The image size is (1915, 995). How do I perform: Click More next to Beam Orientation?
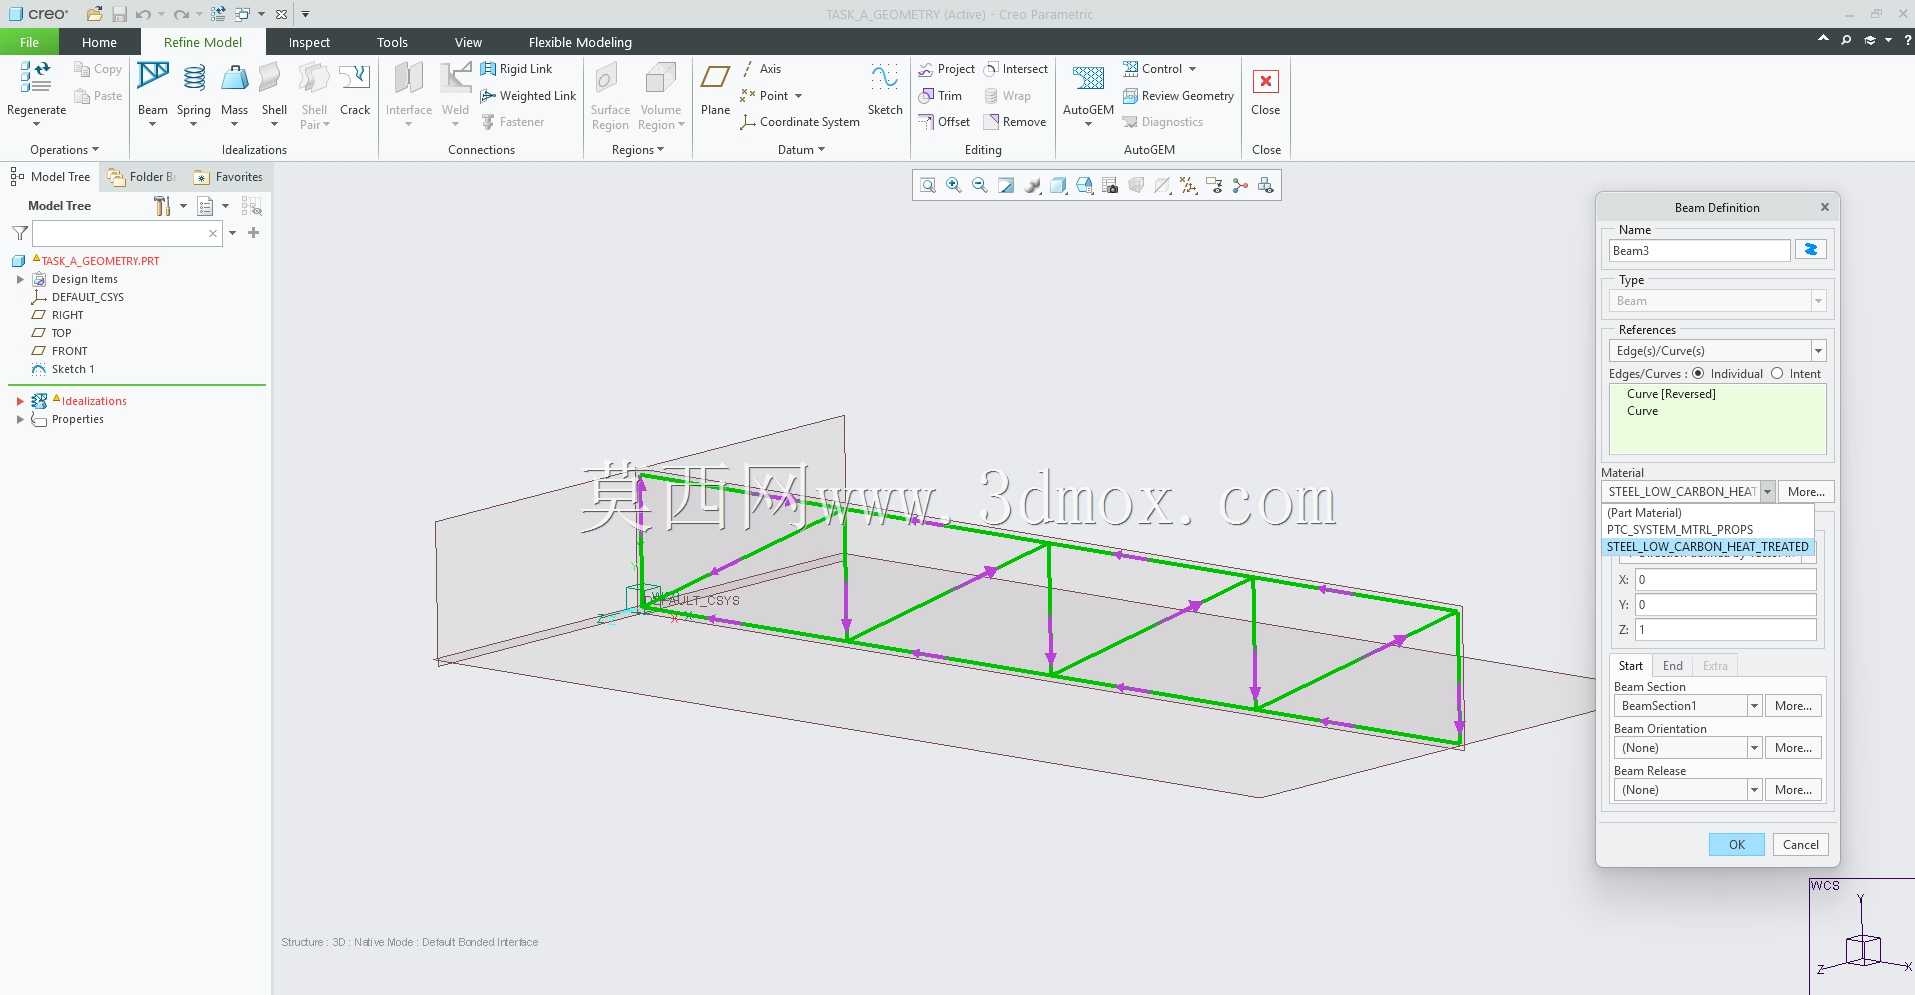pyautogui.click(x=1793, y=748)
